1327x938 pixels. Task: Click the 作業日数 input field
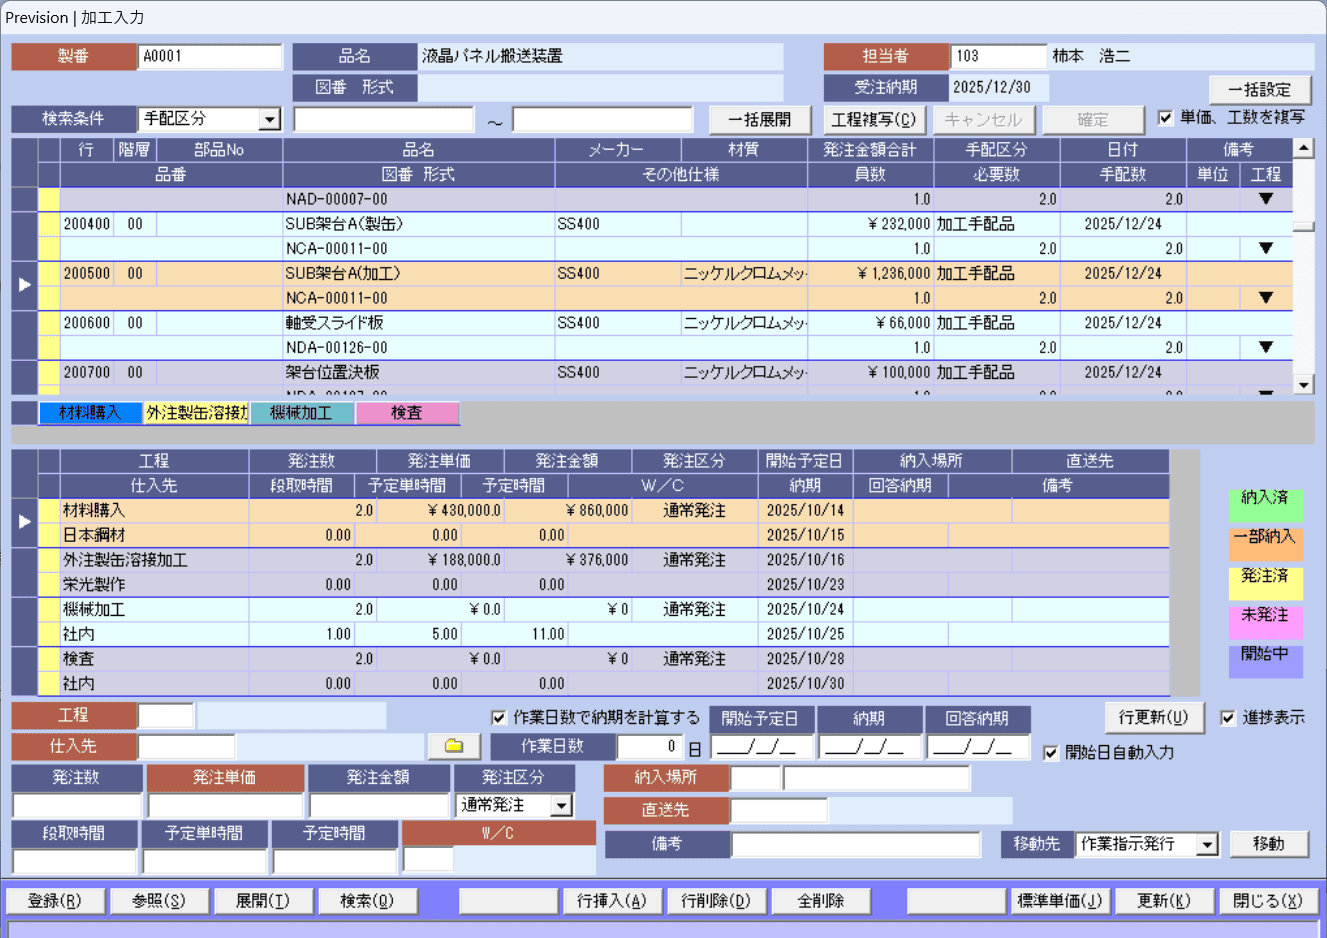click(649, 747)
